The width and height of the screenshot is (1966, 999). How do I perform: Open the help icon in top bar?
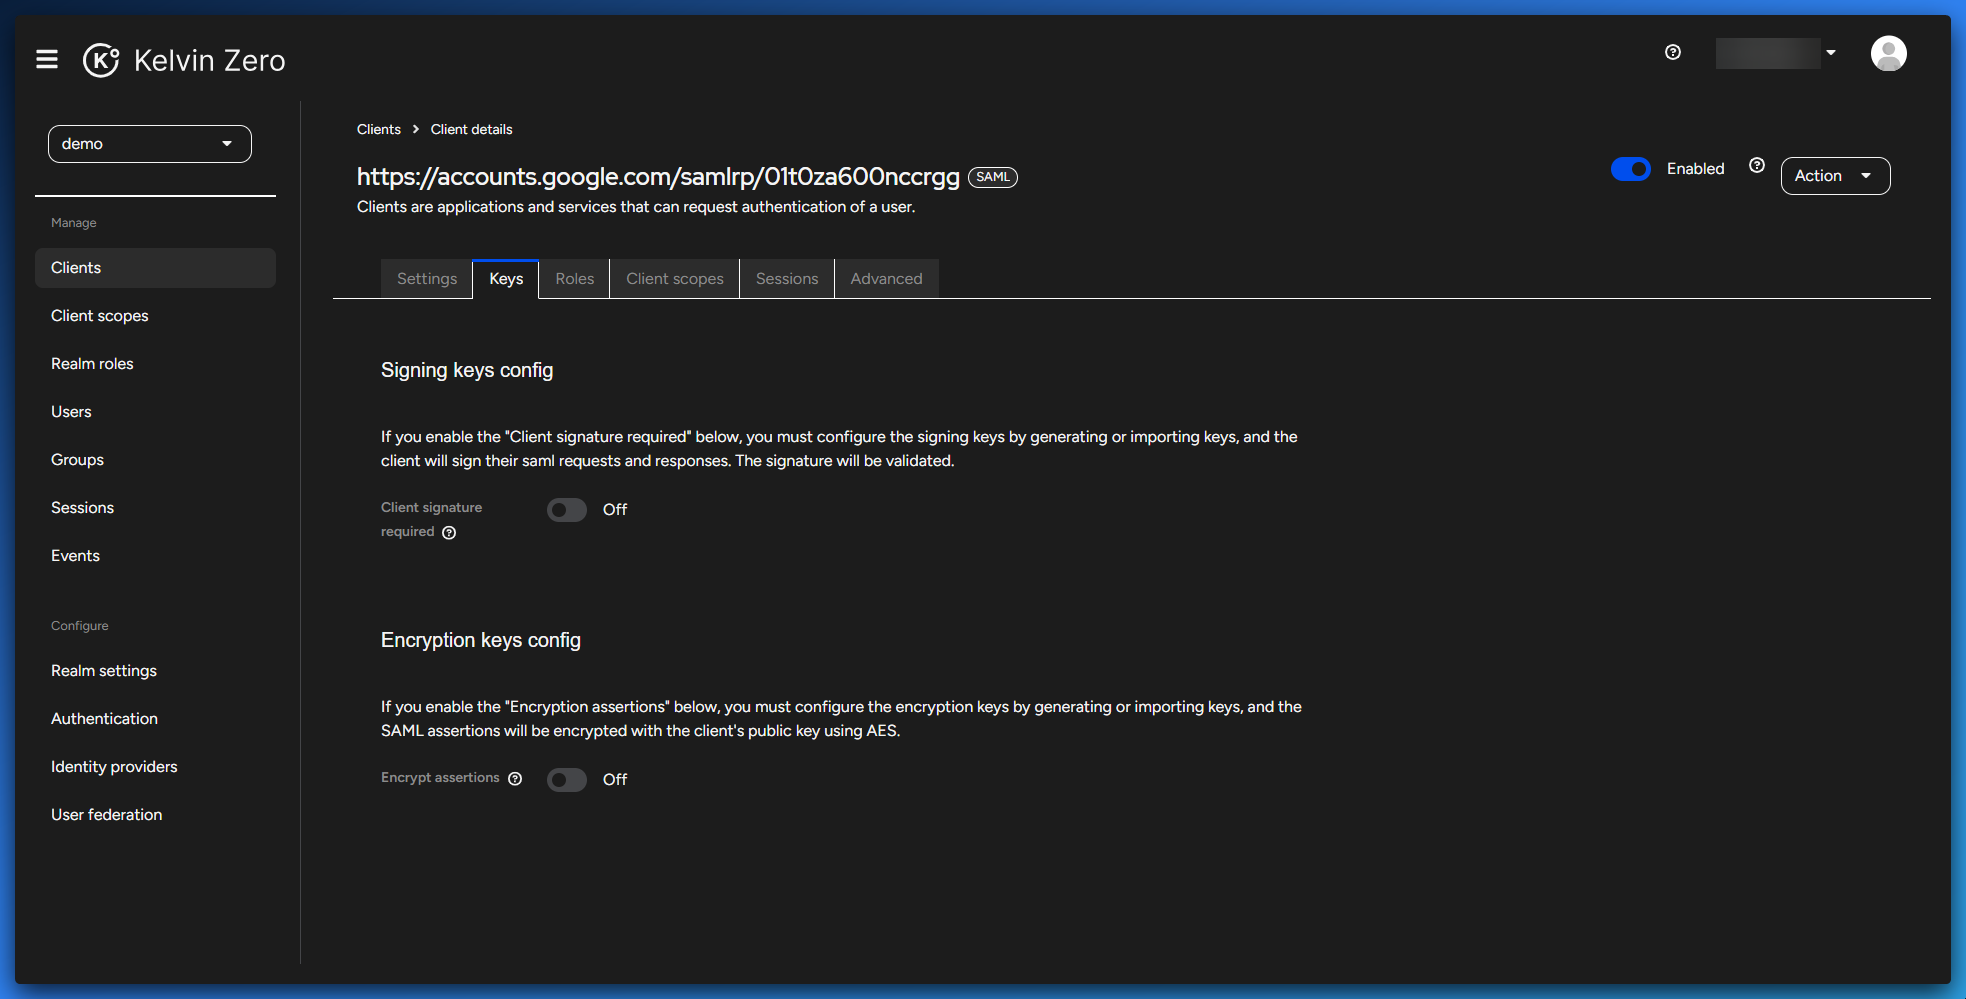1672,52
